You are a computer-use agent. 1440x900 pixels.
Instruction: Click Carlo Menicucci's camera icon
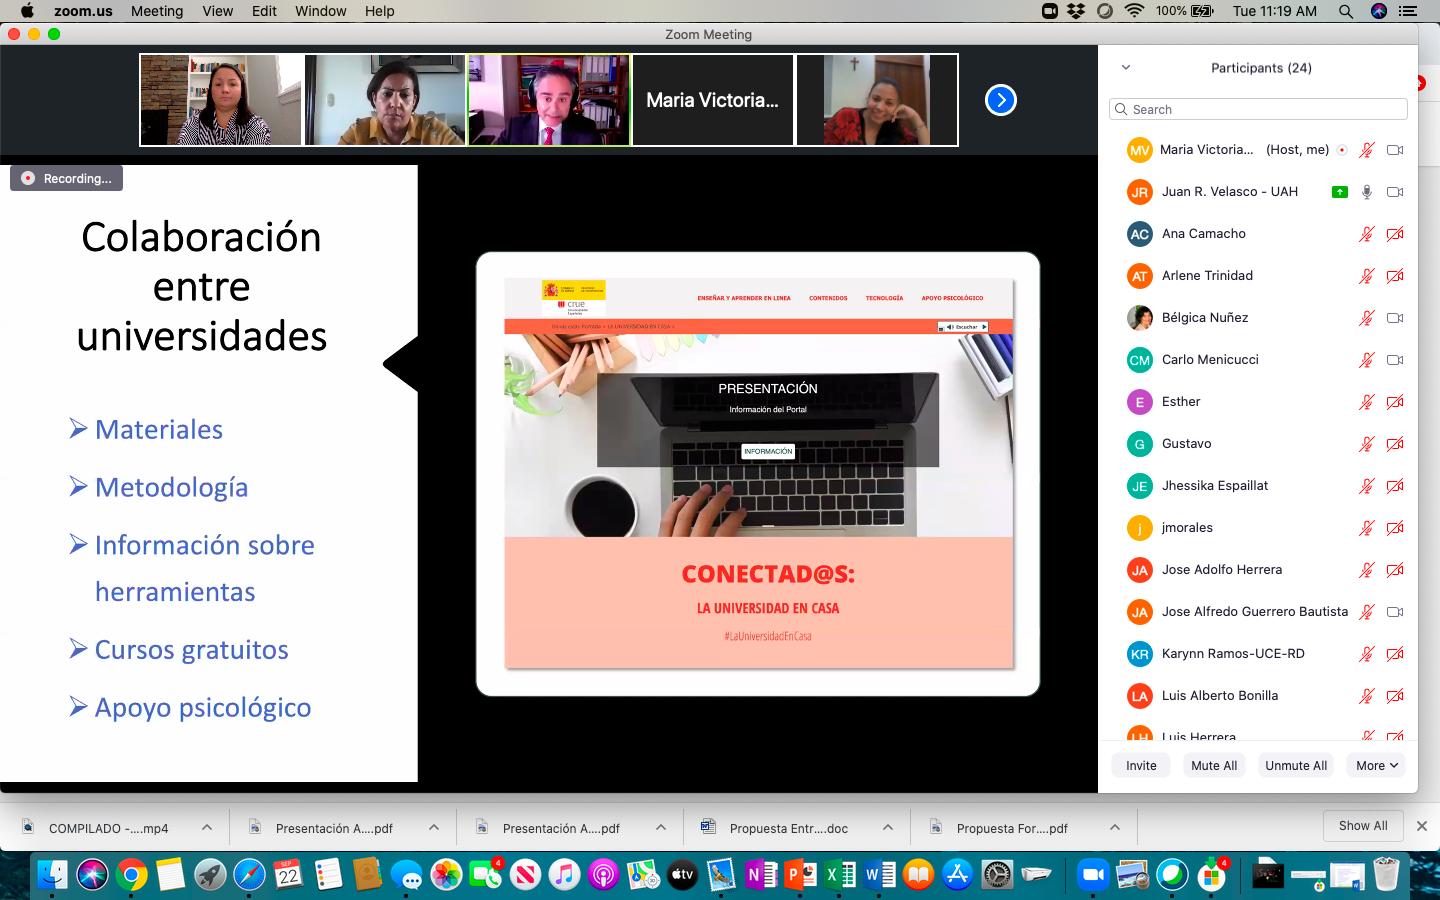coord(1395,360)
